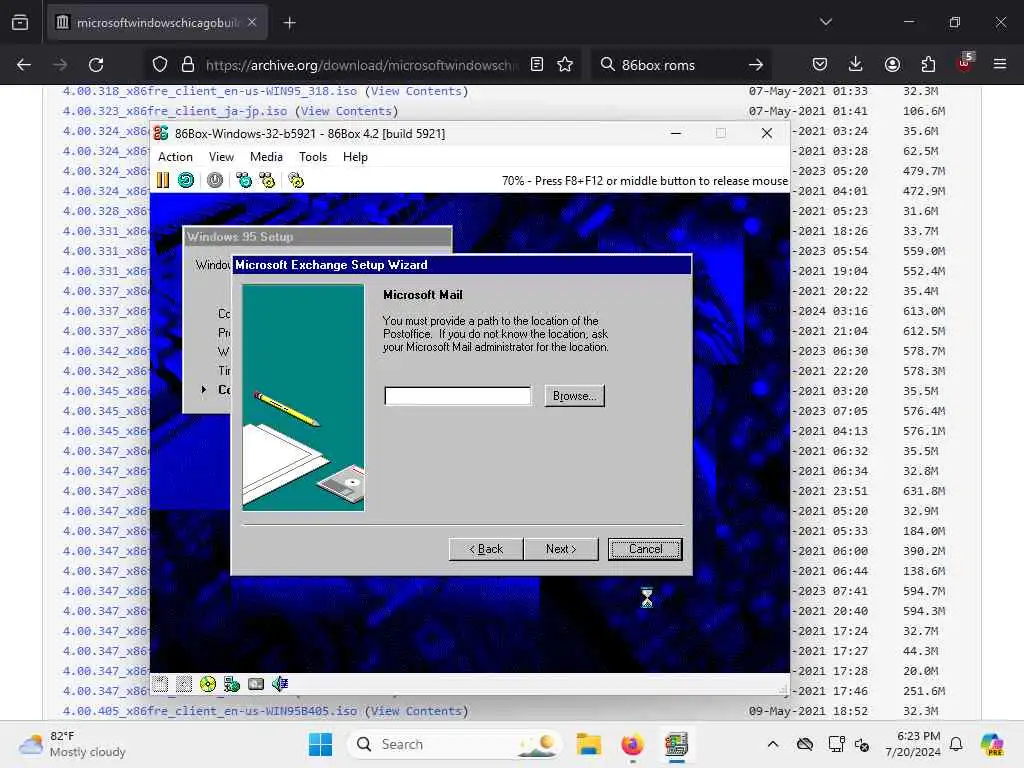Expand the list all tabs chevron
This screenshot has width=1024, height=768.
pyautogui.click(x=826, y=22)
